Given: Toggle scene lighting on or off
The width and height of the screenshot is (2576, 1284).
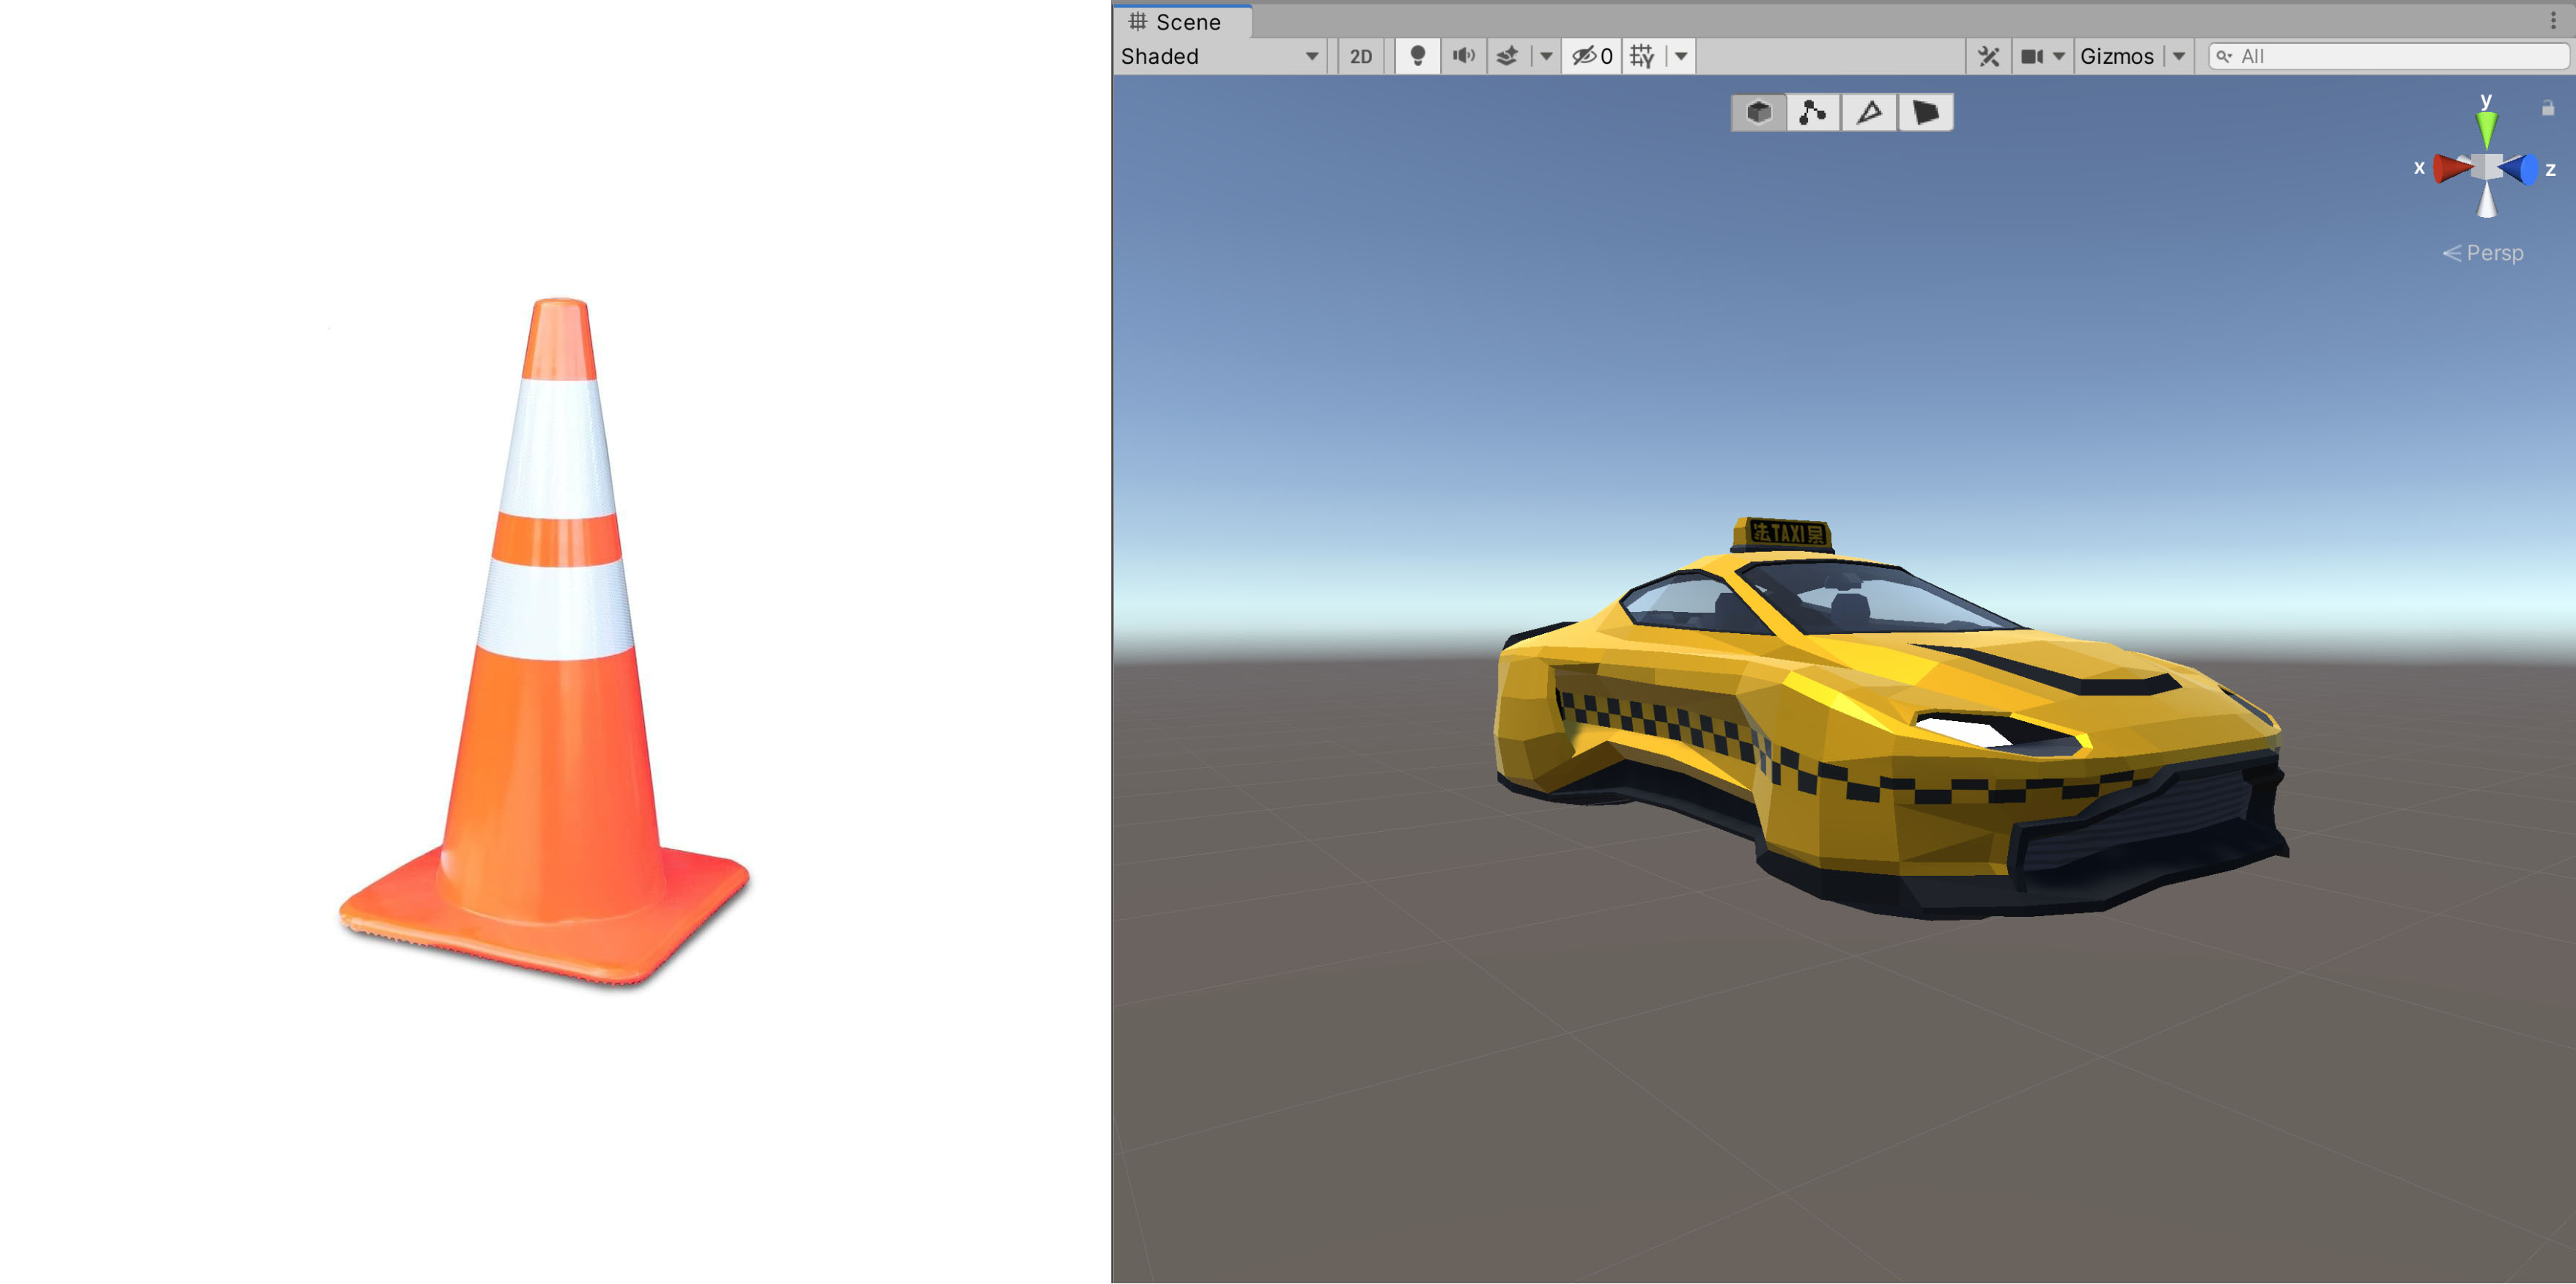Looking at the screenshot, I should click(1417, 56).
